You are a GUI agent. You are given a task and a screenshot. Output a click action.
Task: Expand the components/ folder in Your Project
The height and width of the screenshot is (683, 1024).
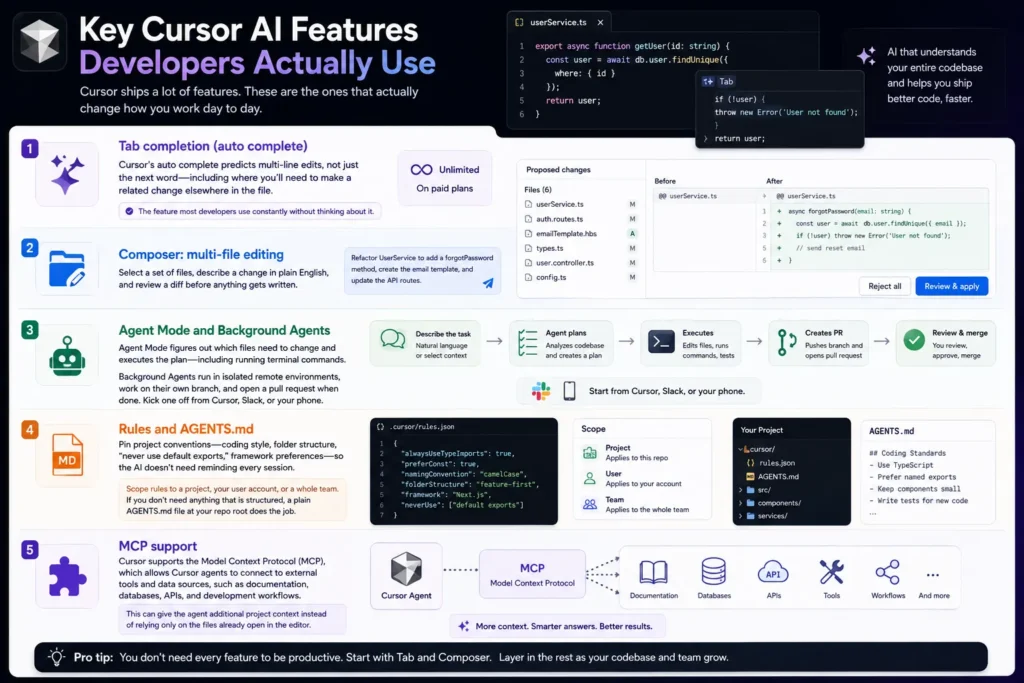(x=741, y=503)
